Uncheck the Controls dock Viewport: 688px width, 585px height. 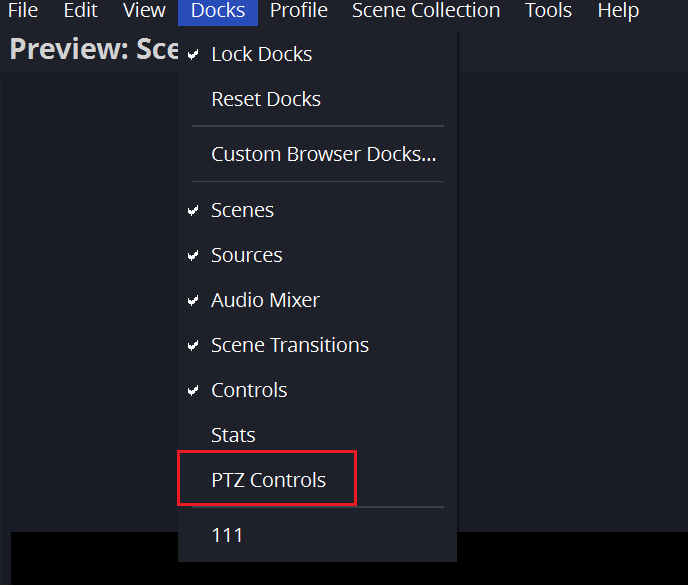coord(249,390)
